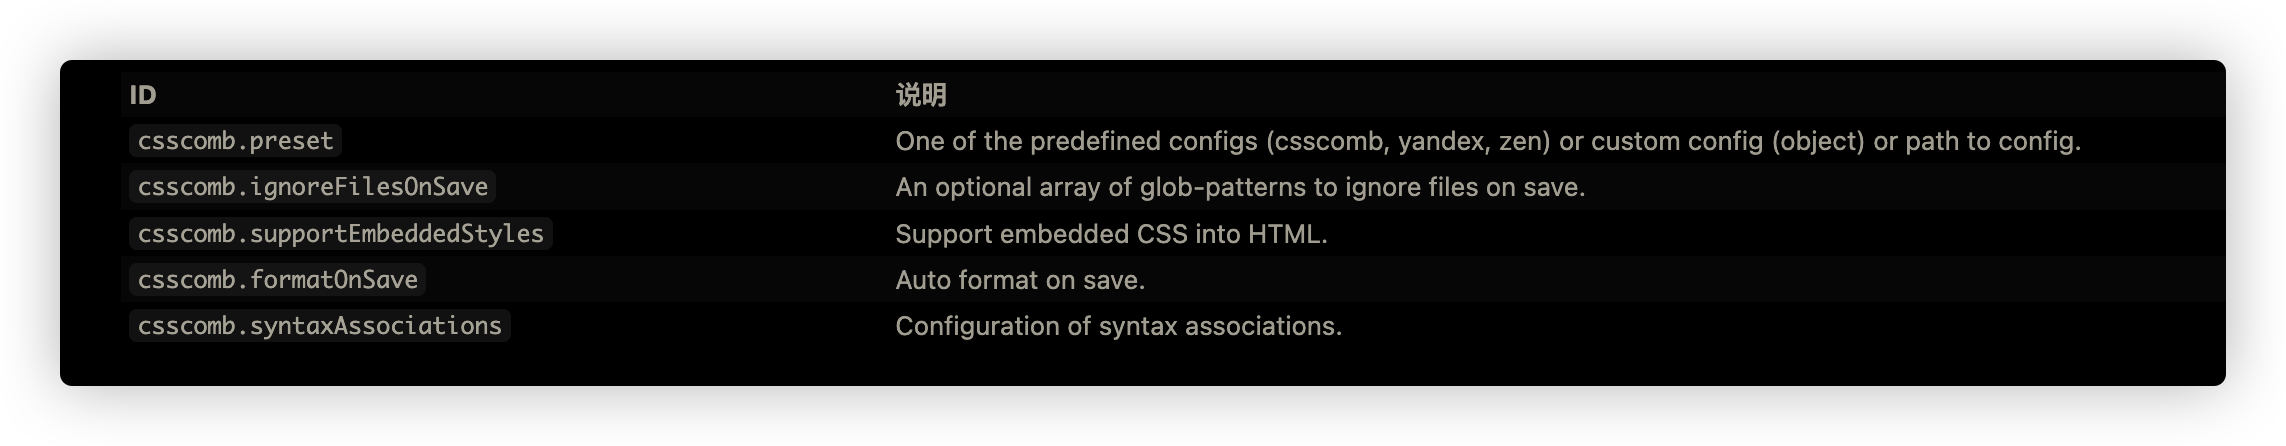Click the 说明 column header
Image resolution: width=2286 pixels, height=446 pixels.
coord(920,95)
